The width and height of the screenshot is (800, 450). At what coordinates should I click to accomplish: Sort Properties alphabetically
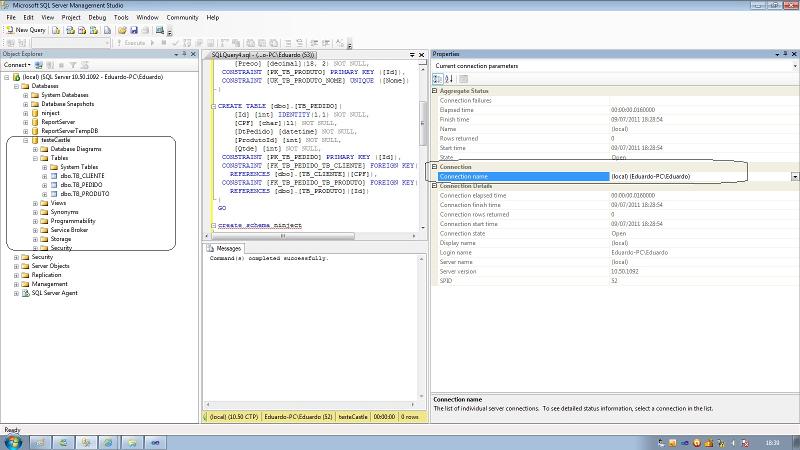coord(449,79)
